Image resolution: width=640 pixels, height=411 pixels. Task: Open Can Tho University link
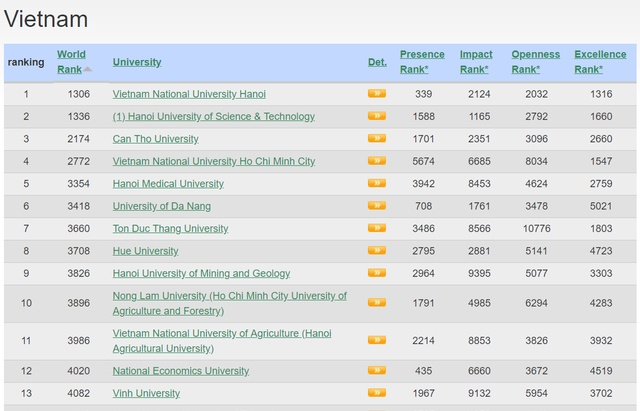click(x=156, y=139)
